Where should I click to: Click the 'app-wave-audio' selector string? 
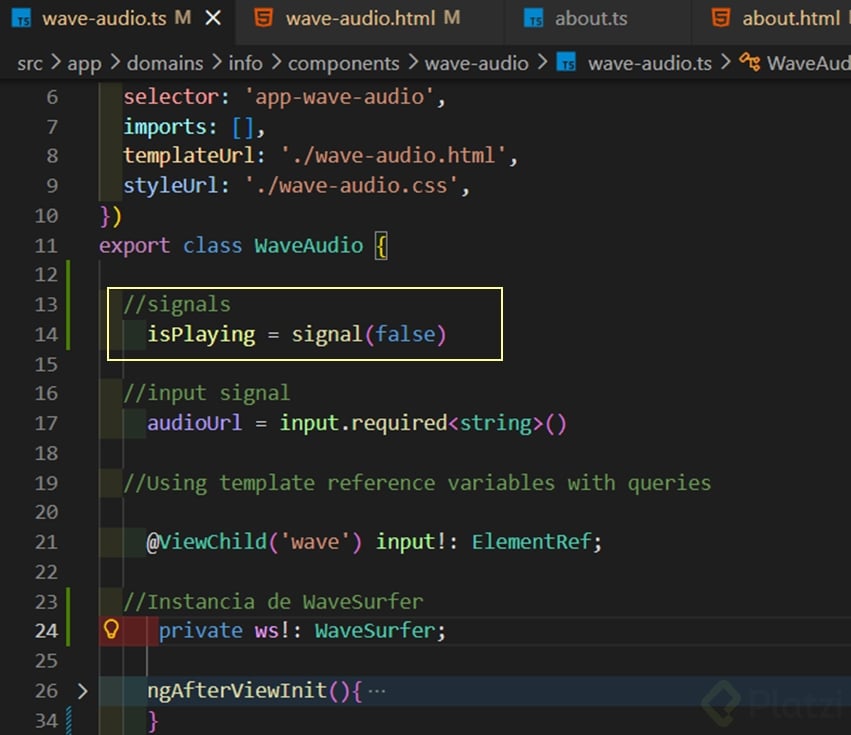tap(340, 97)
